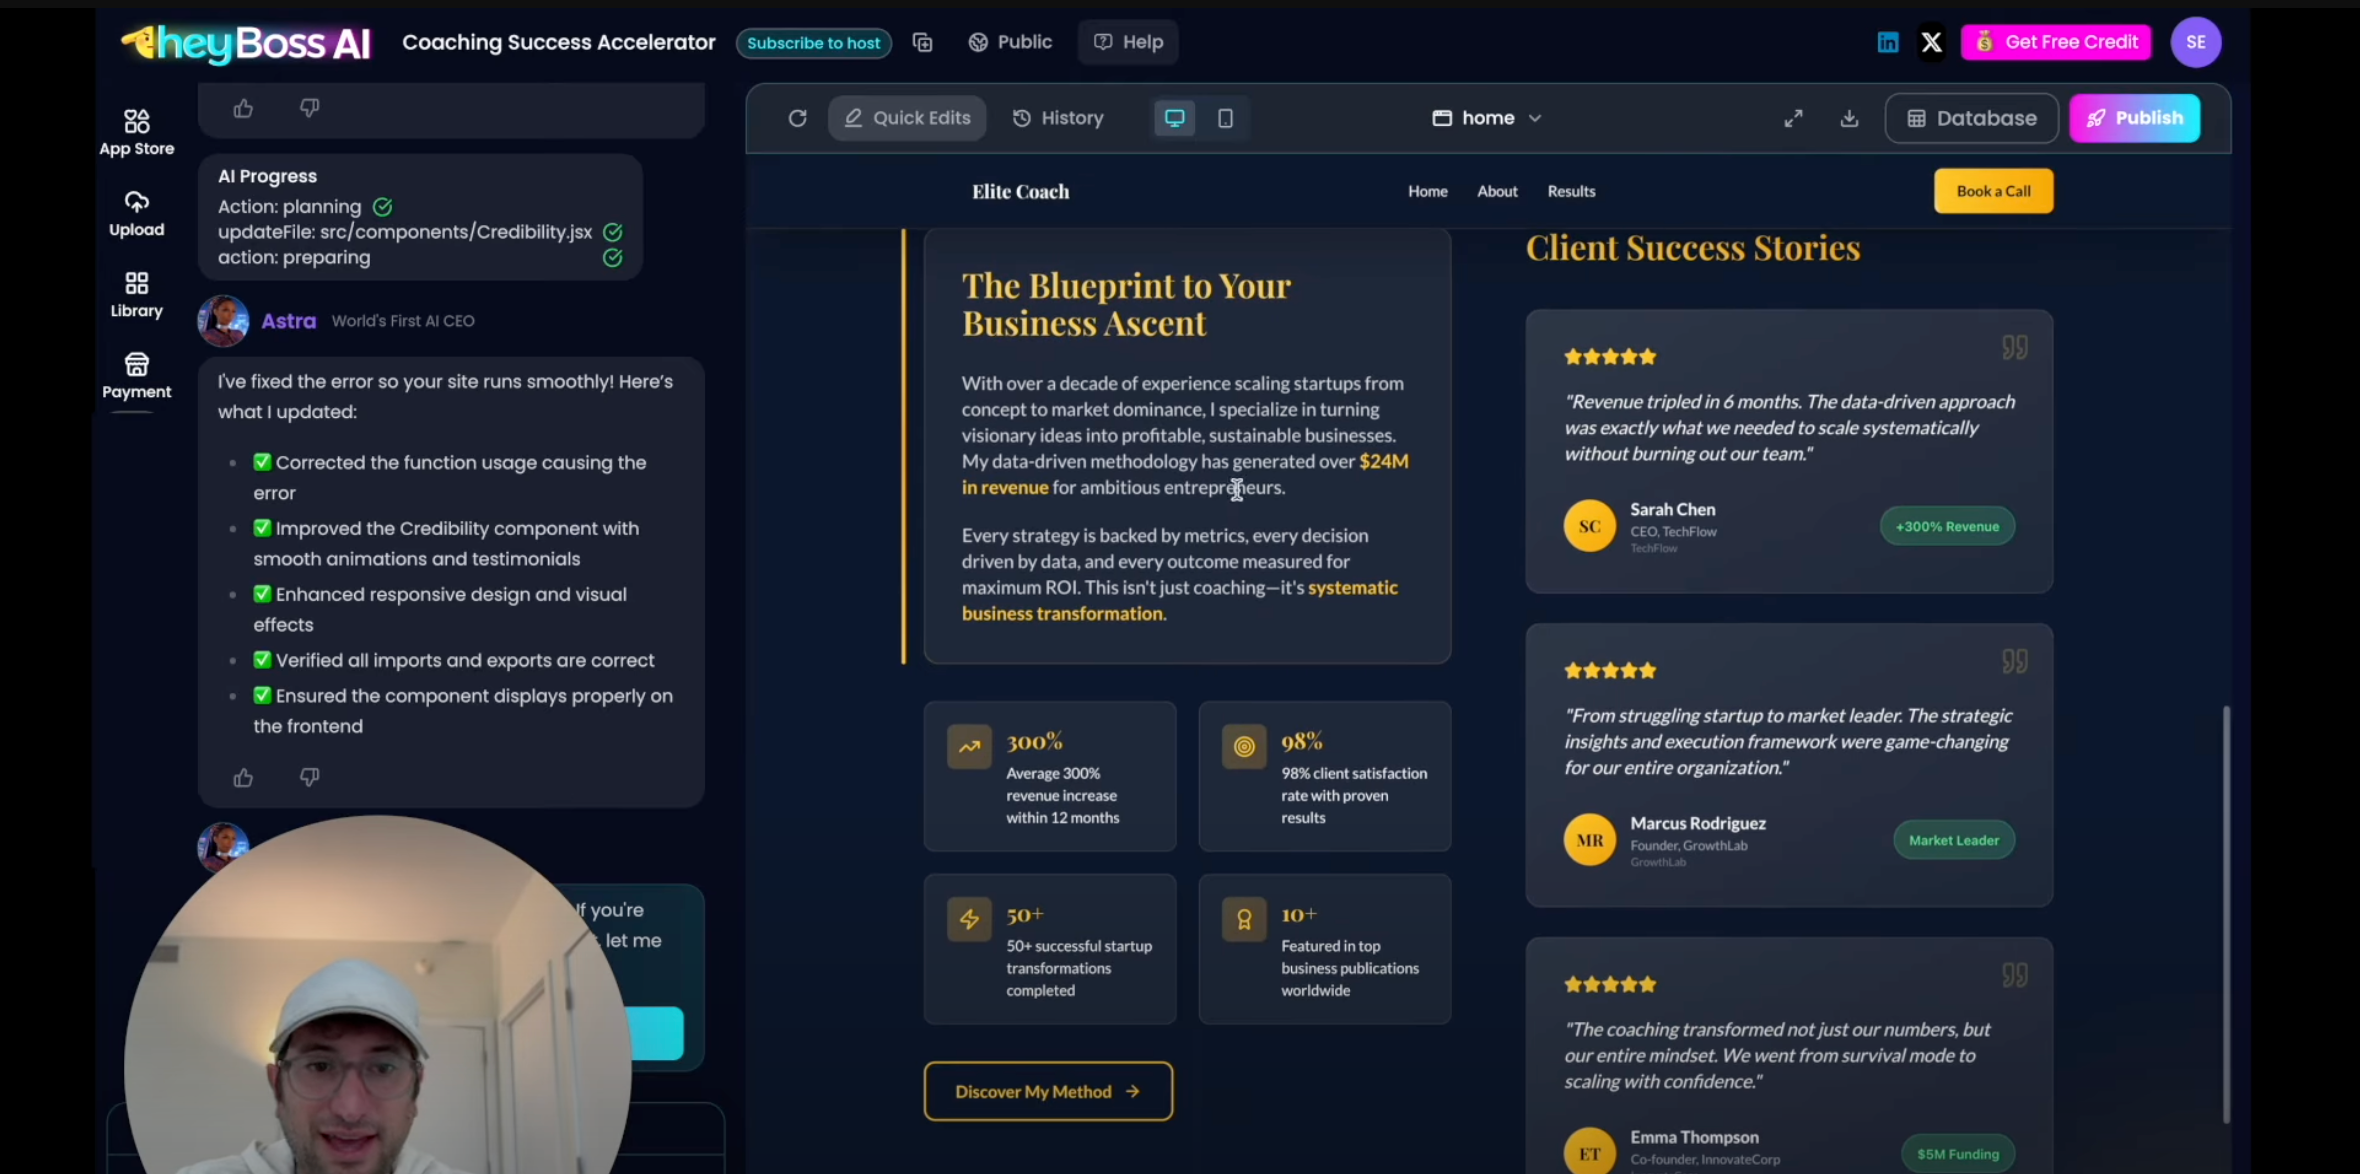This screenshot has height=1174, width=2360.
Task: Go to Results in site nav
Action: pyautogui.click(x=1571, y=191)
